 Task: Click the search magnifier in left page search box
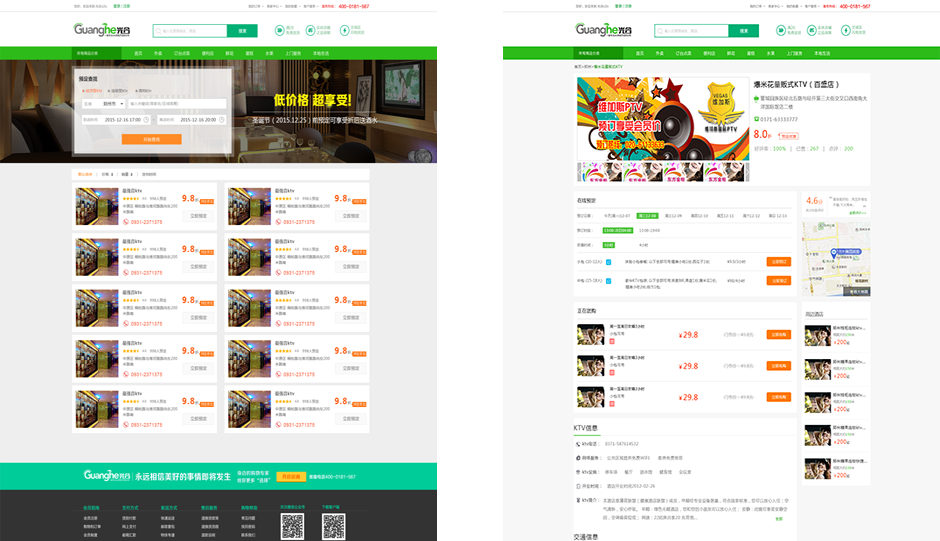159,31
